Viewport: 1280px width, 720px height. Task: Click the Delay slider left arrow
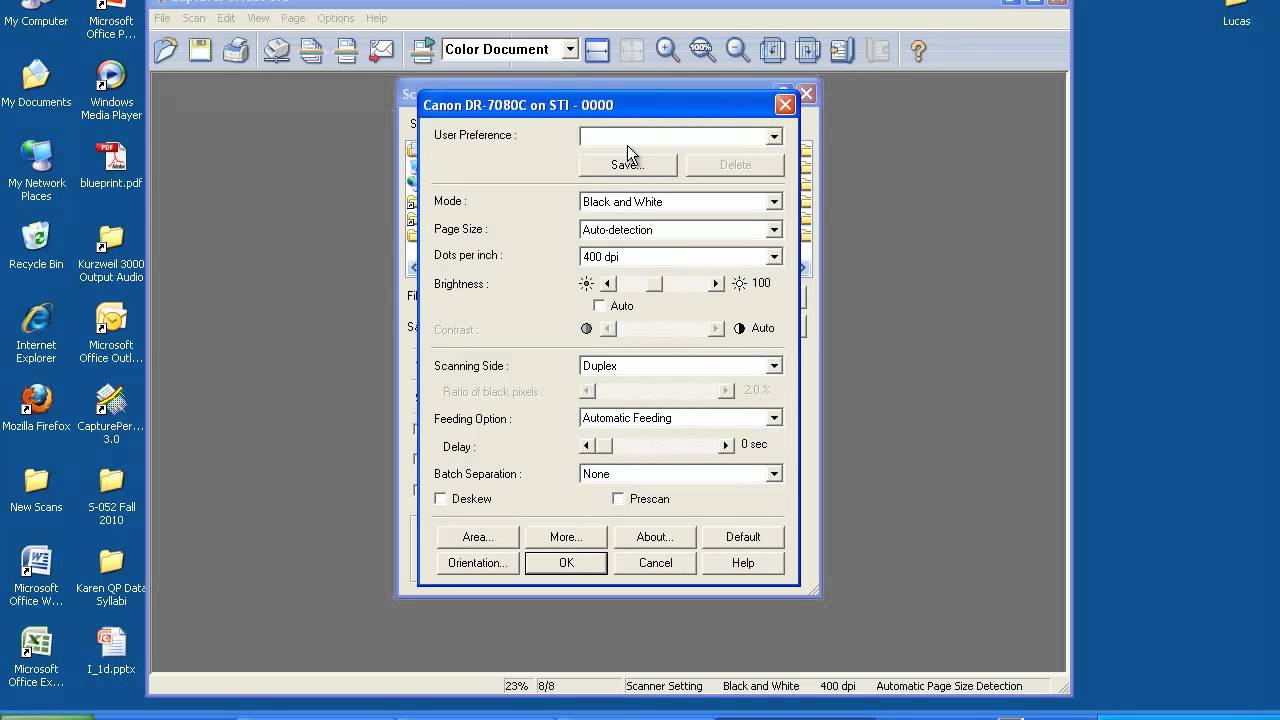tap(588, 446)
